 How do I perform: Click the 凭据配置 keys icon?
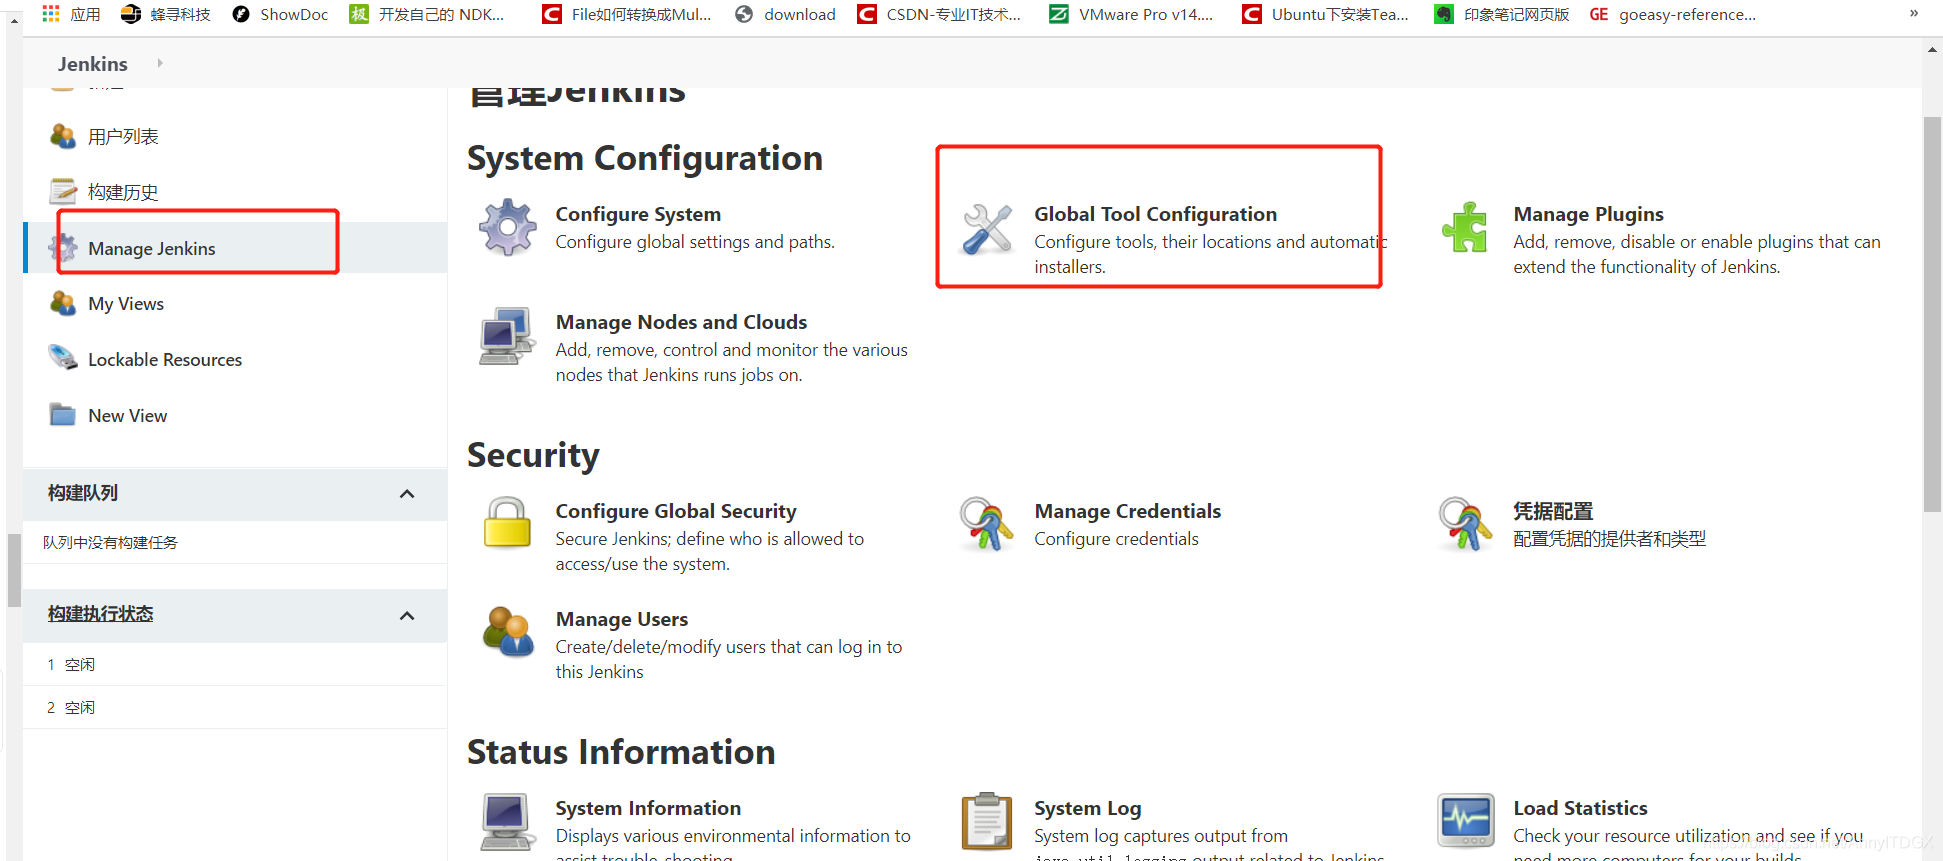[x=1466, y=523]
